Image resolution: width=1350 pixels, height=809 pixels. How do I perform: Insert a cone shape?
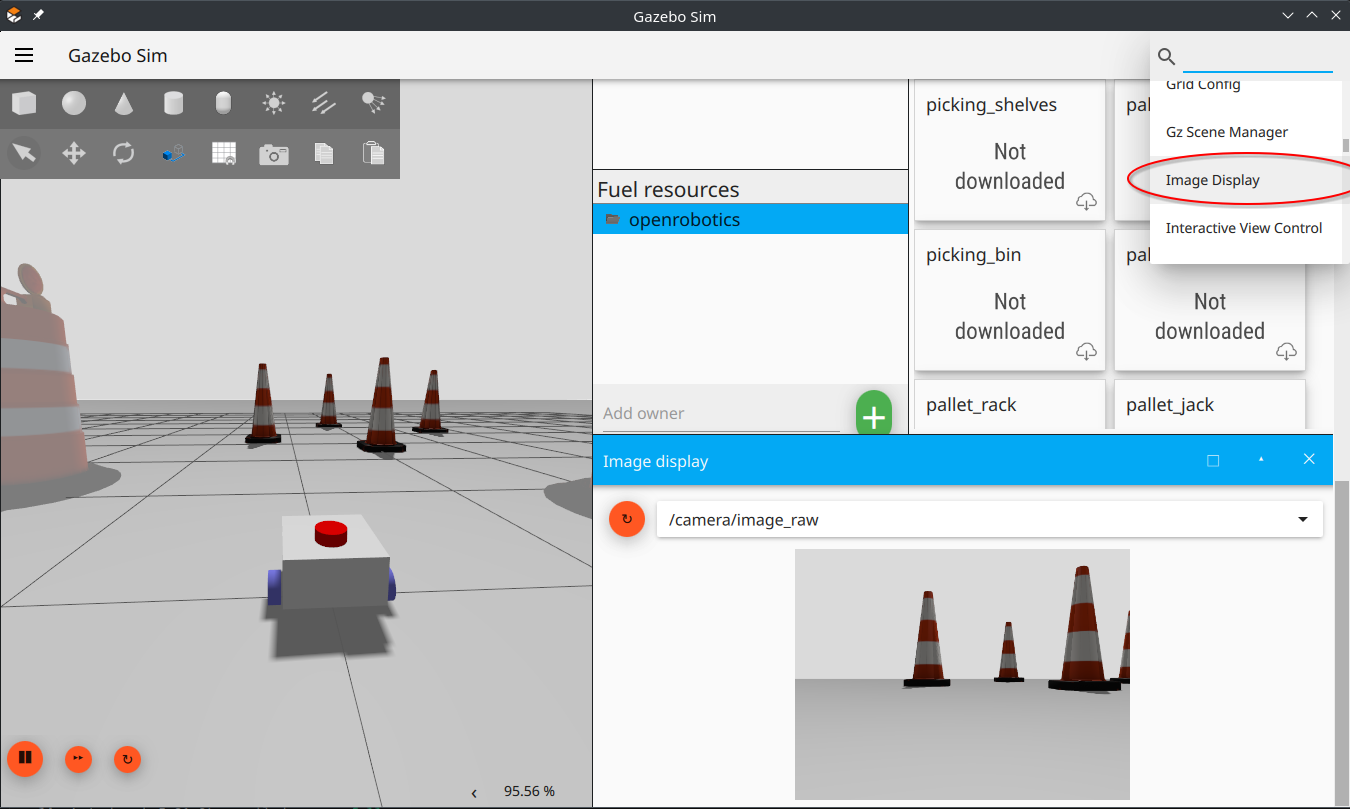pyautogui.click(x=124, y=103)
